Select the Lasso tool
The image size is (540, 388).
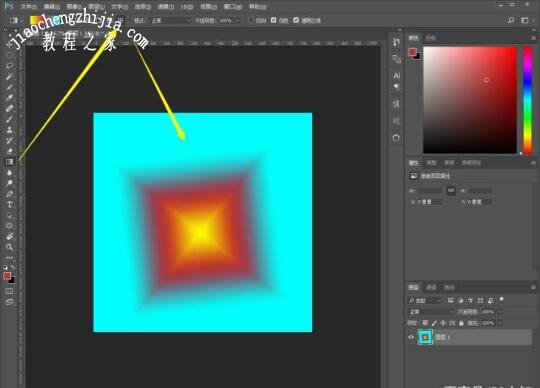point(9,65)
